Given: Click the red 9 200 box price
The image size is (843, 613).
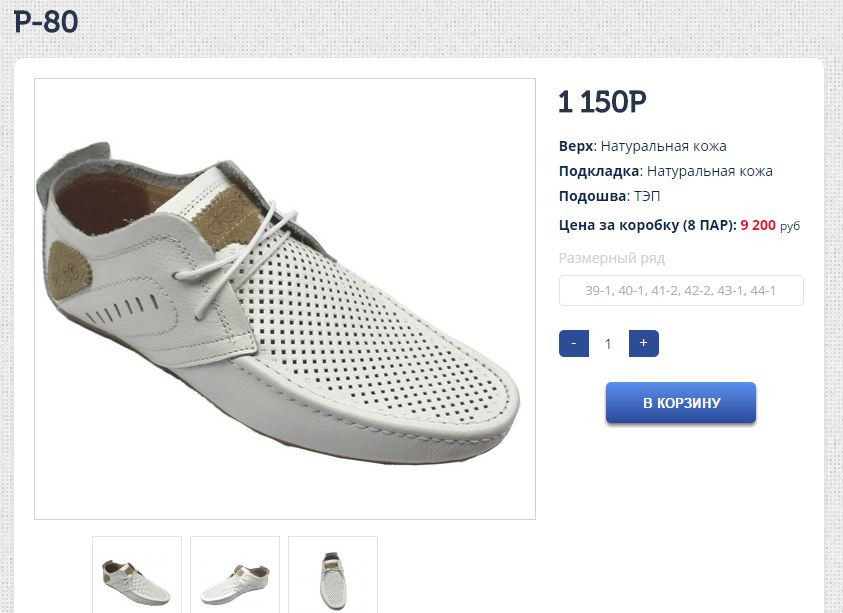Looking at the screenshot, I should [758, 225].
